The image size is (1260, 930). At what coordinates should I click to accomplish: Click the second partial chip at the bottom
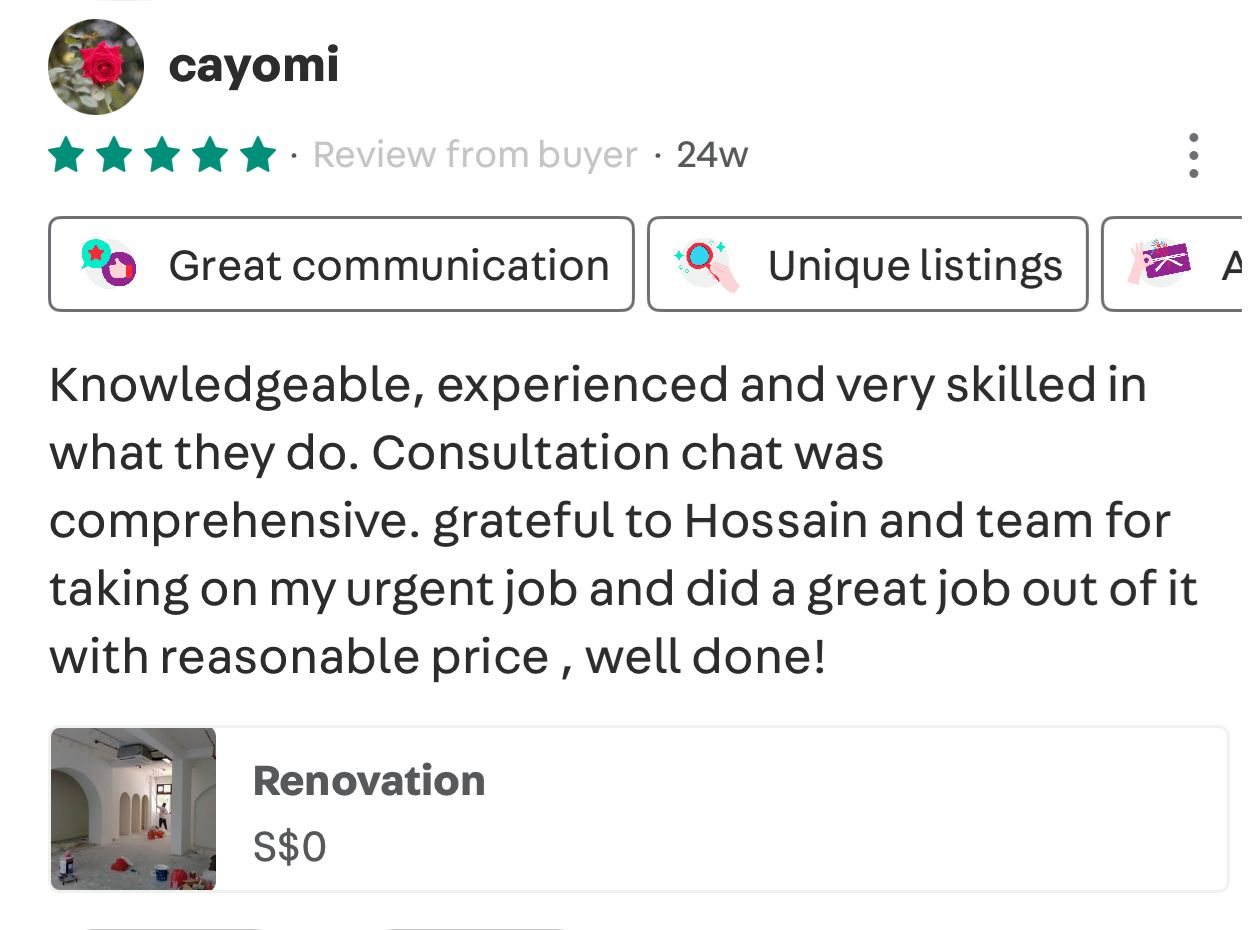point(476,925)
